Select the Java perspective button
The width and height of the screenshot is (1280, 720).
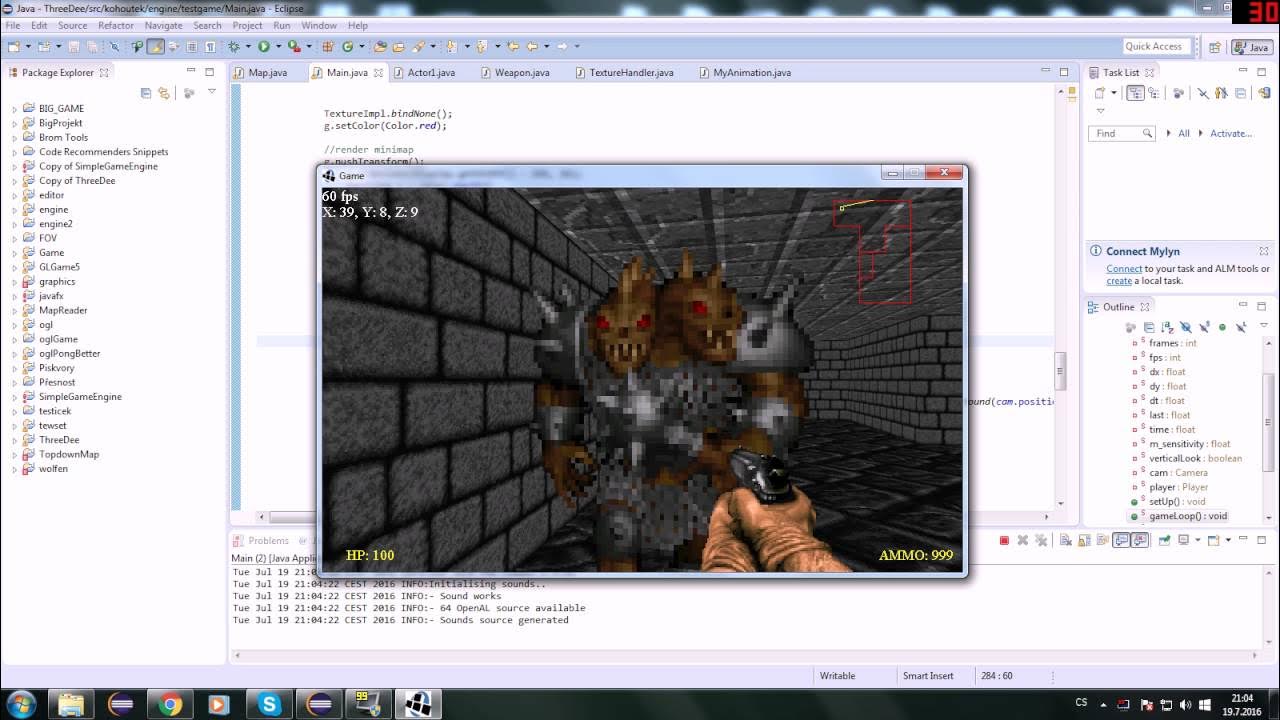pyautogui.click(x=1252, y=47)
